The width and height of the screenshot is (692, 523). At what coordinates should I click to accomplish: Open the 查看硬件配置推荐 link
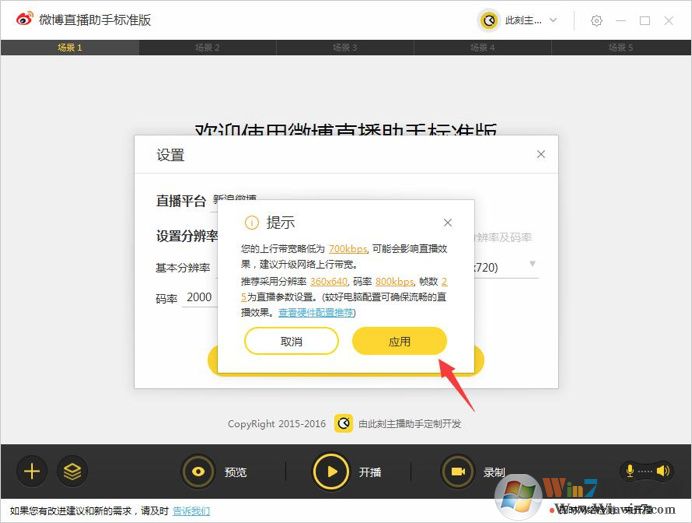[316, 313]
